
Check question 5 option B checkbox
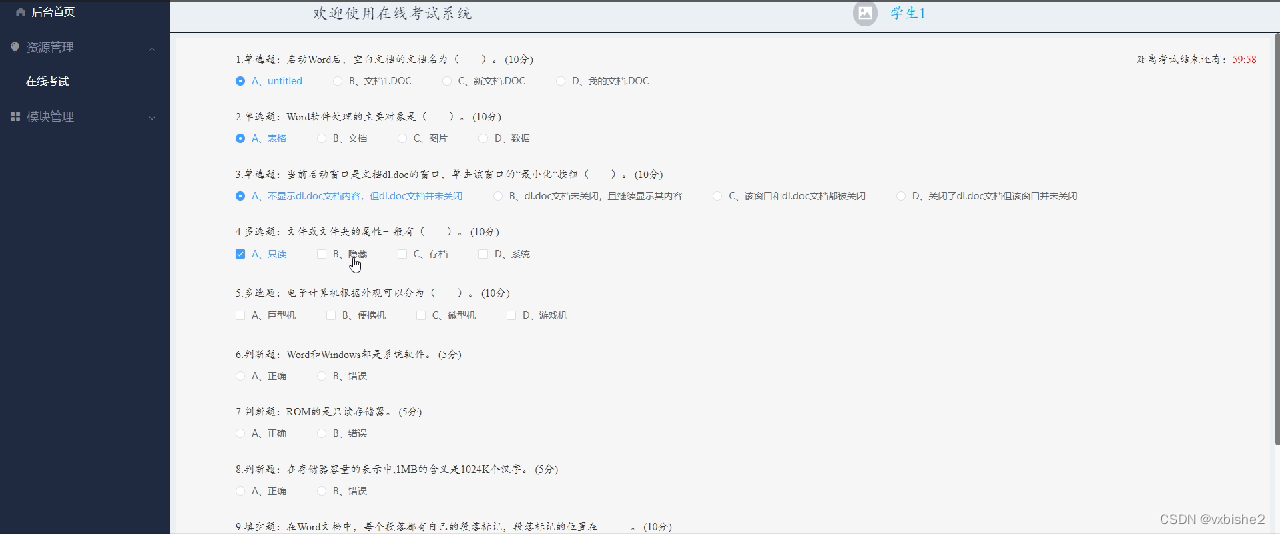tap(331, 315)
